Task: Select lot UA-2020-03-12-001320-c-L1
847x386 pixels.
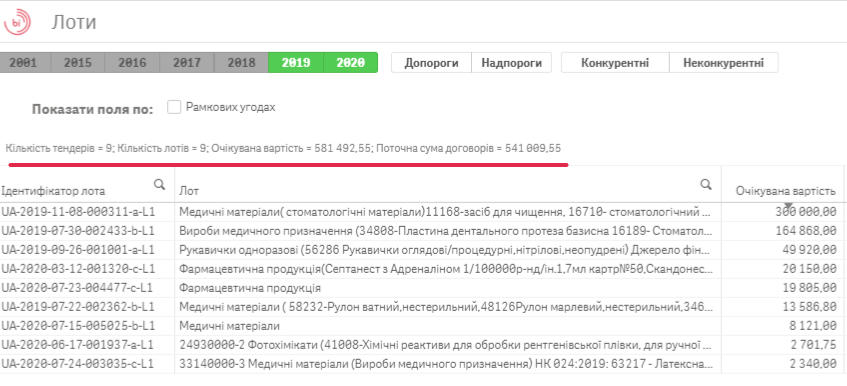Action: point(78,269)
